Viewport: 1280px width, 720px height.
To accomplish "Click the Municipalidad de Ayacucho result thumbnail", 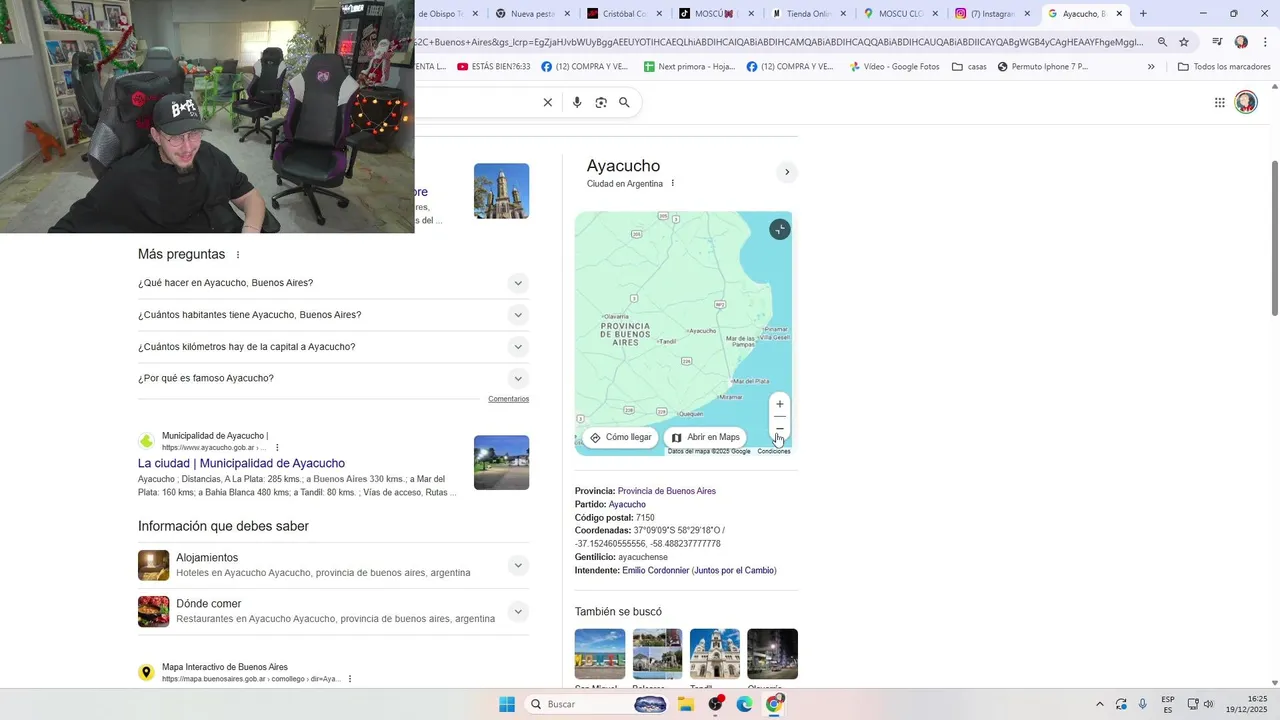I will tap(501, 462).
